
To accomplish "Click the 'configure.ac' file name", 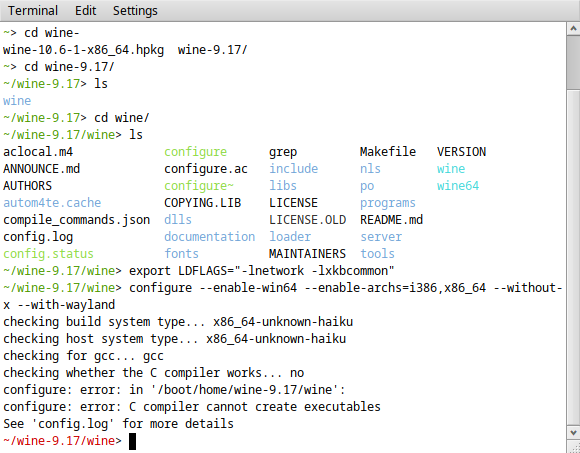I will click(206, 169).
